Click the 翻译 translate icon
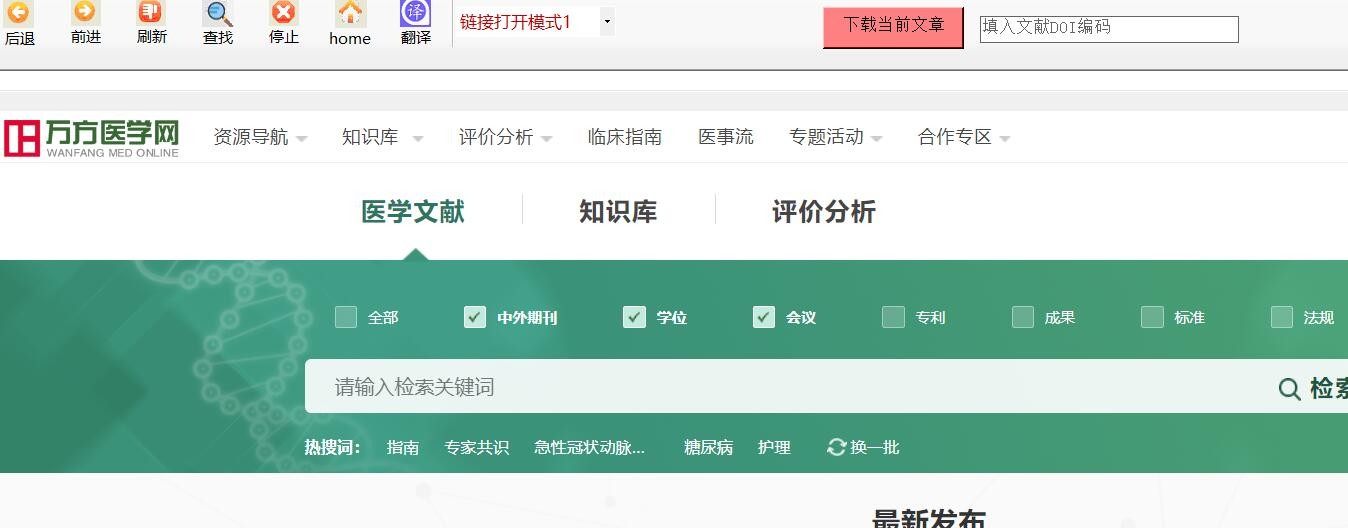Screen dimensions: 1348x528 point(415,13)
